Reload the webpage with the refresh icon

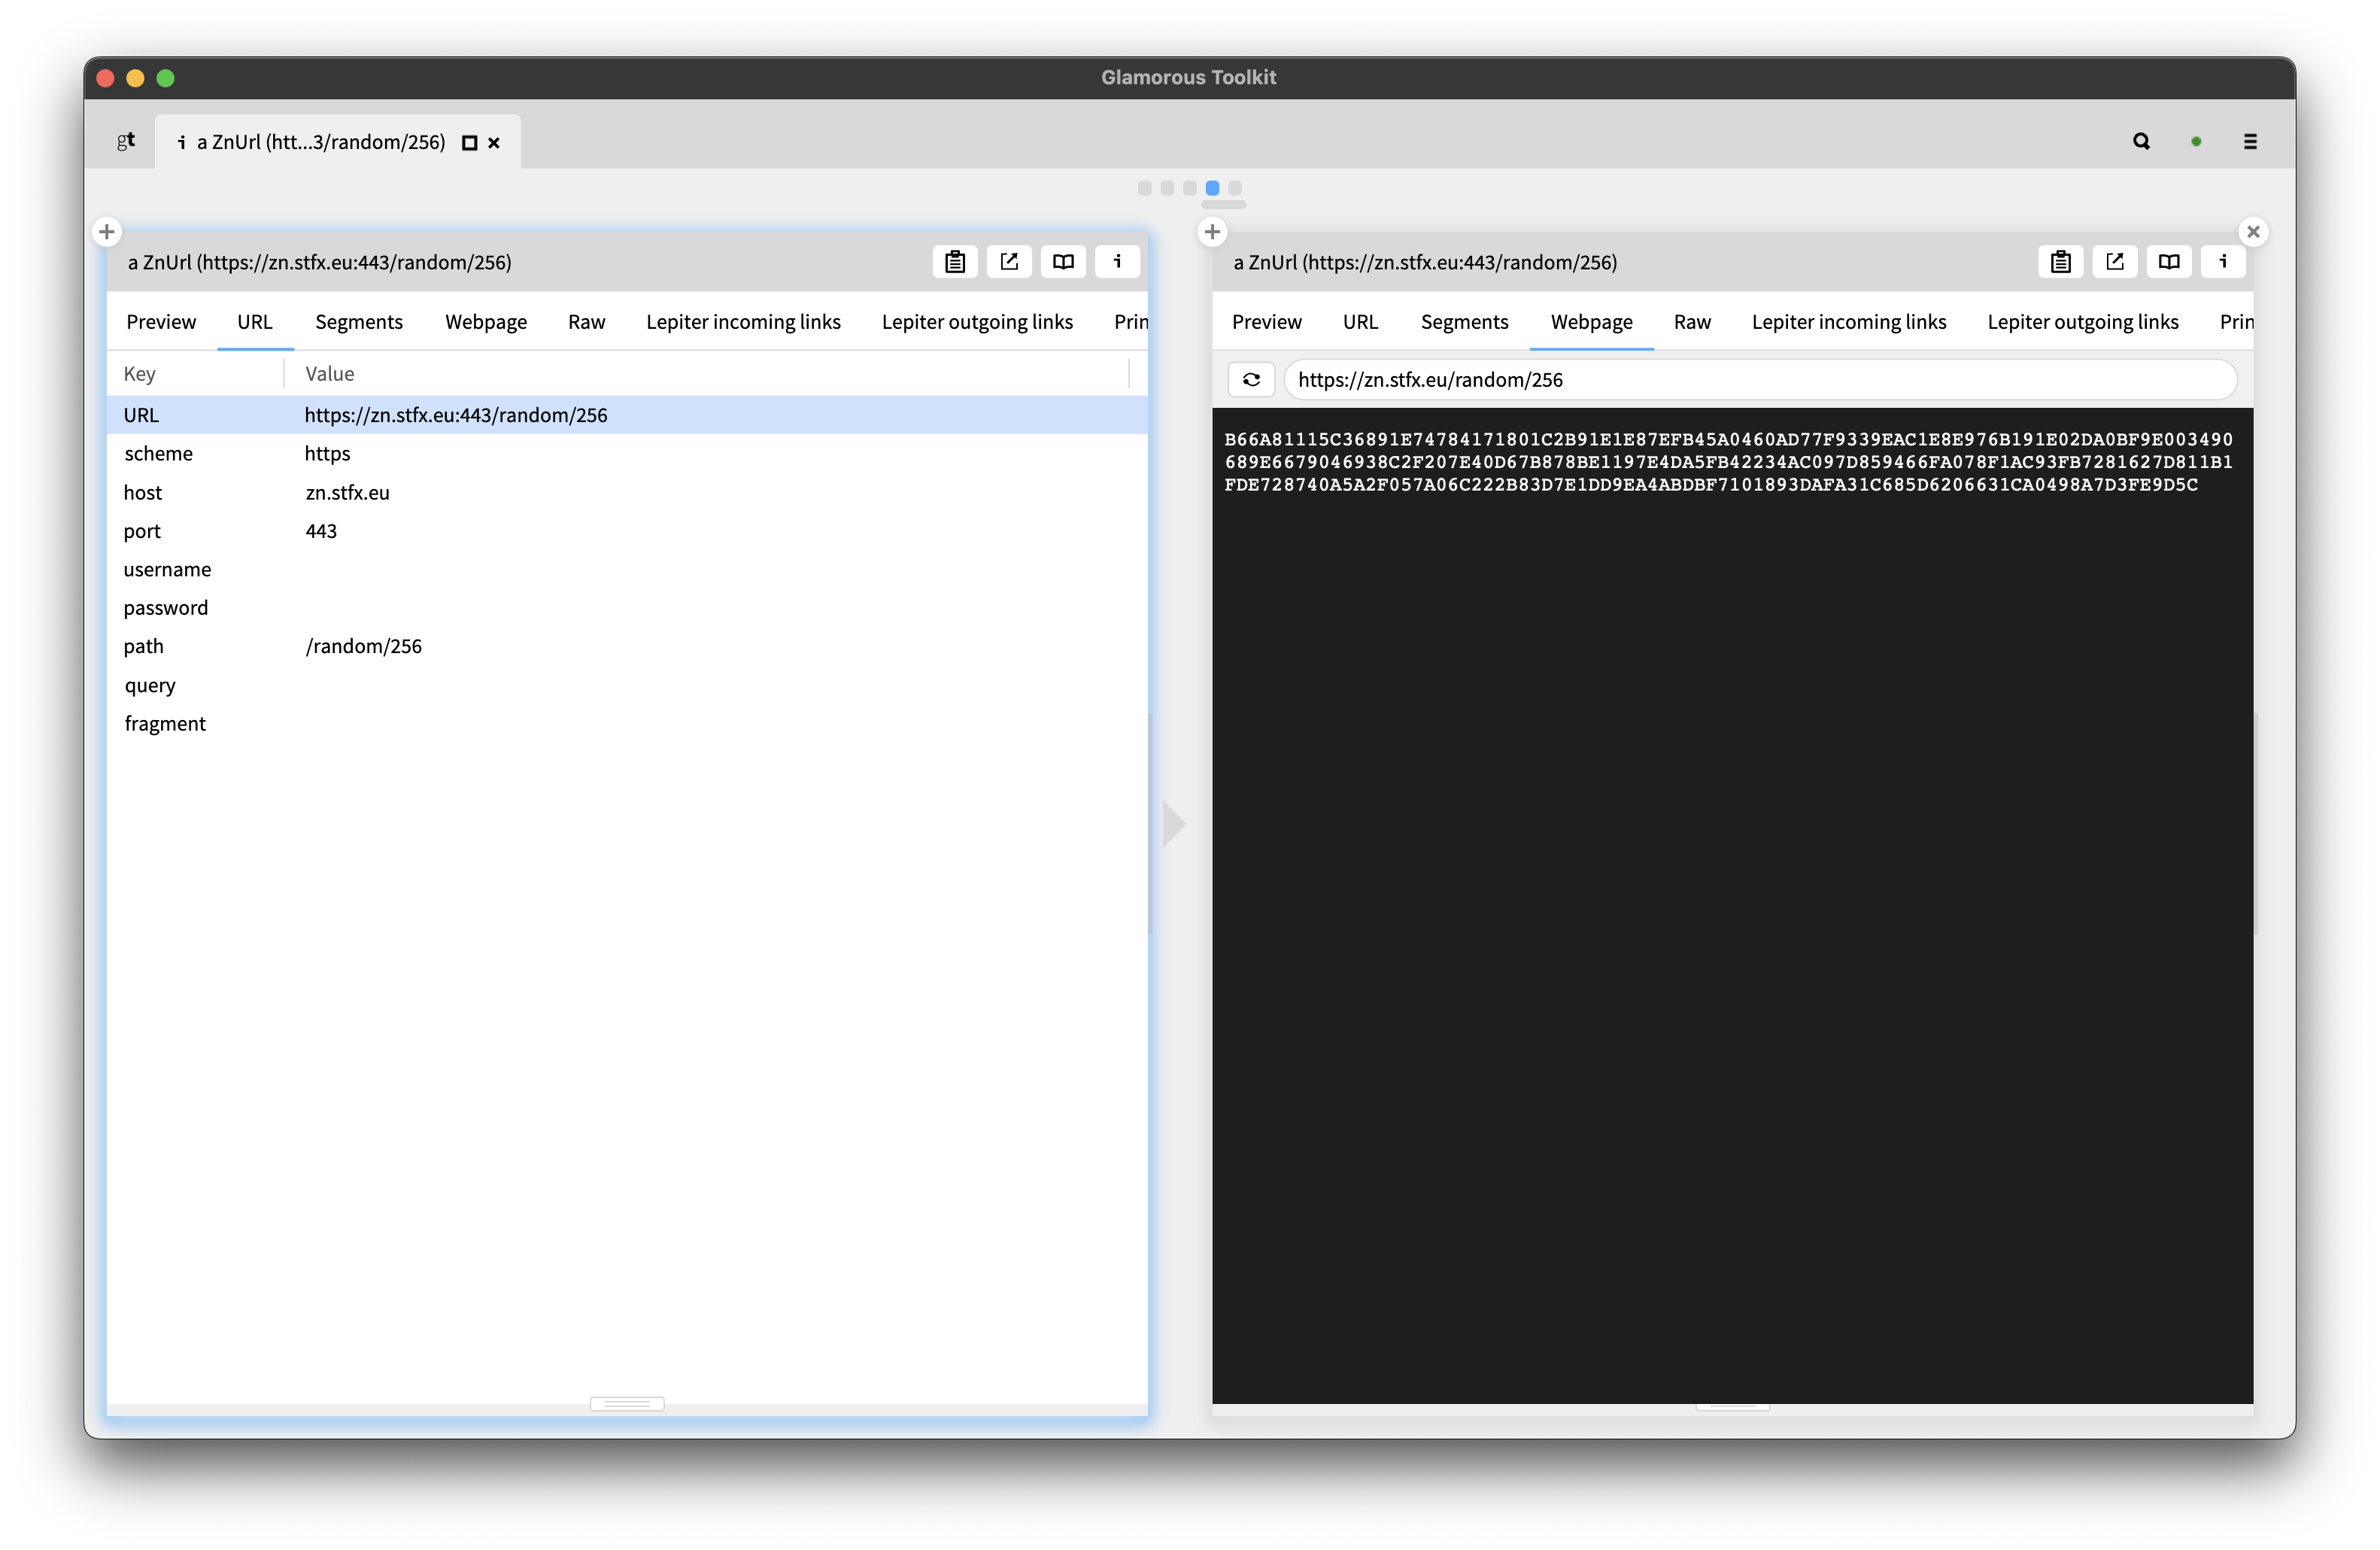1251,380
